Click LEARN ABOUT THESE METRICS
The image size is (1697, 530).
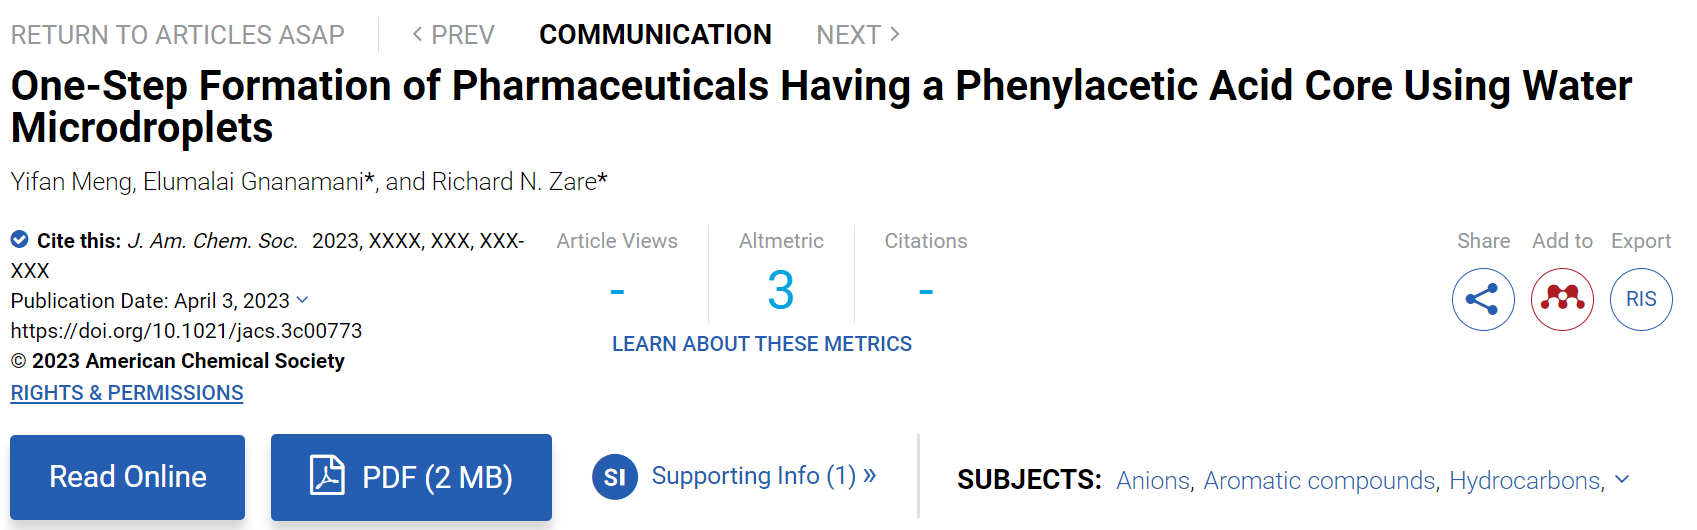762,344
